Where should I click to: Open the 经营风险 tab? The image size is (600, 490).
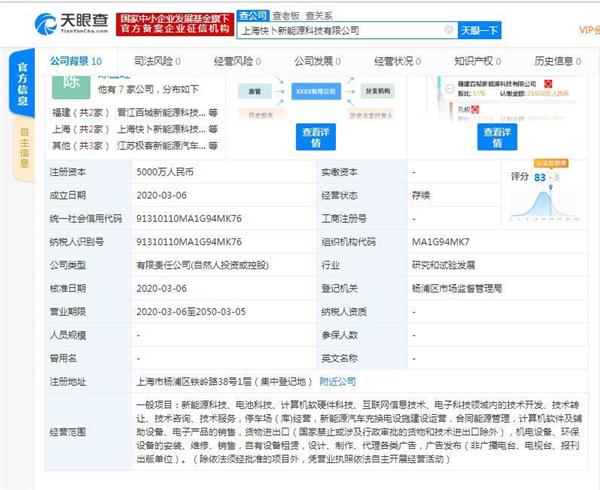[238, 61]
